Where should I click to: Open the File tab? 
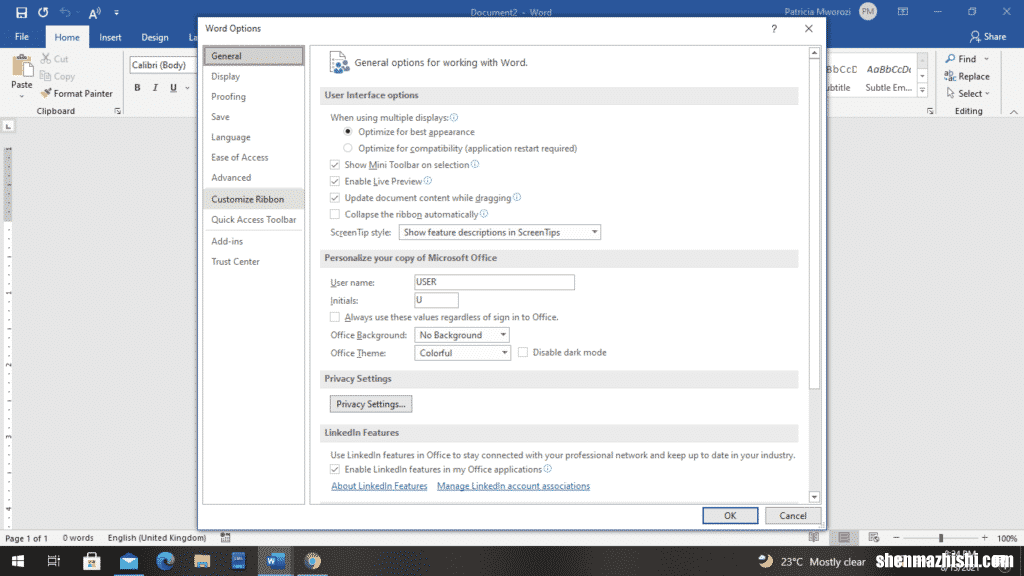coord(22,37)
